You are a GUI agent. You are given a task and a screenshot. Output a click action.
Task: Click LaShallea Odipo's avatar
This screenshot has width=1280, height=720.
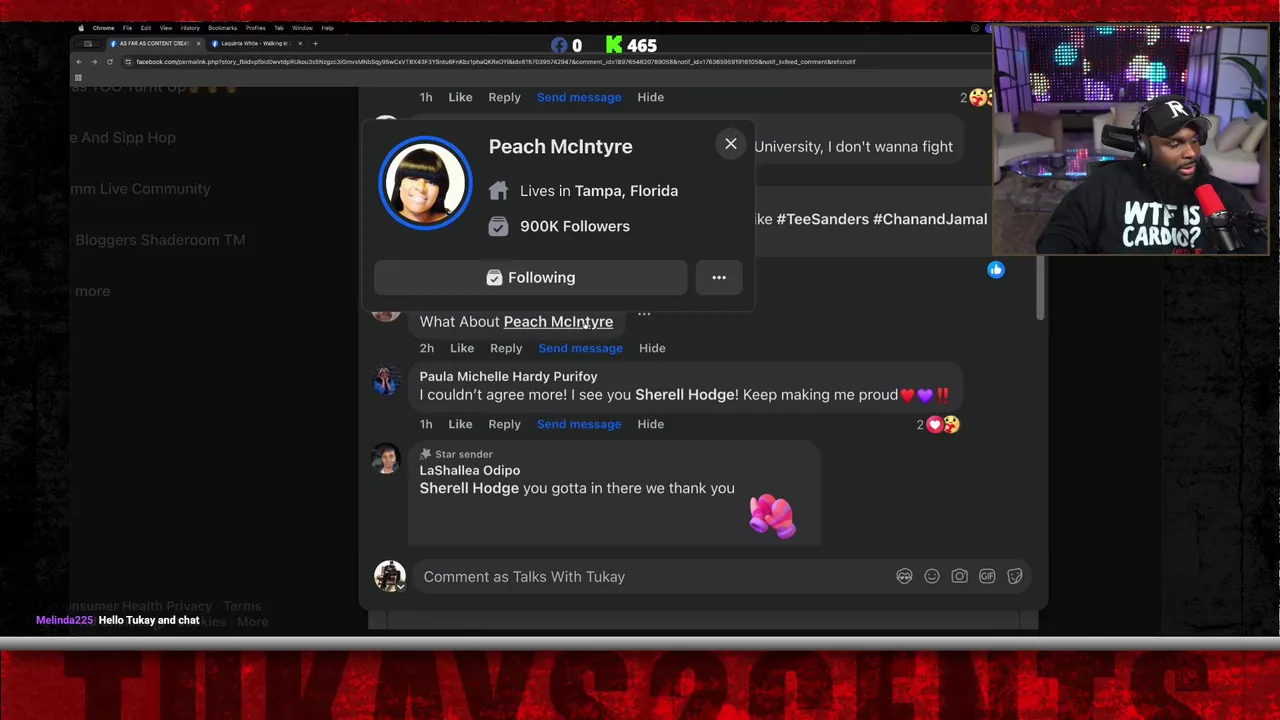coord(386,459)
